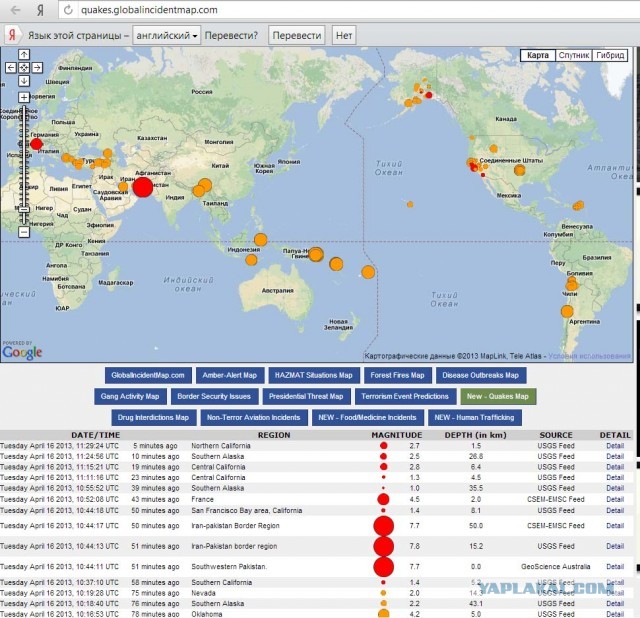Pan map up with the arrow
This screenshot has height=618, width=640.
tap(24, 54)
